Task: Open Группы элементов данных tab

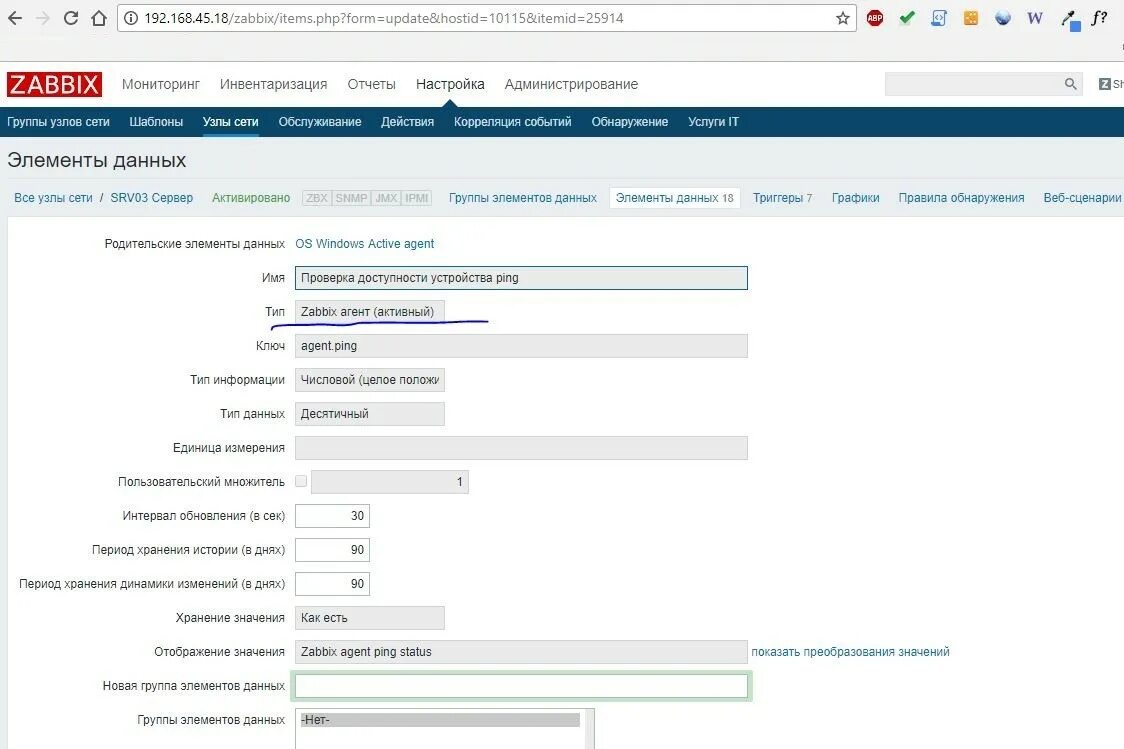Action: [523, 198]
